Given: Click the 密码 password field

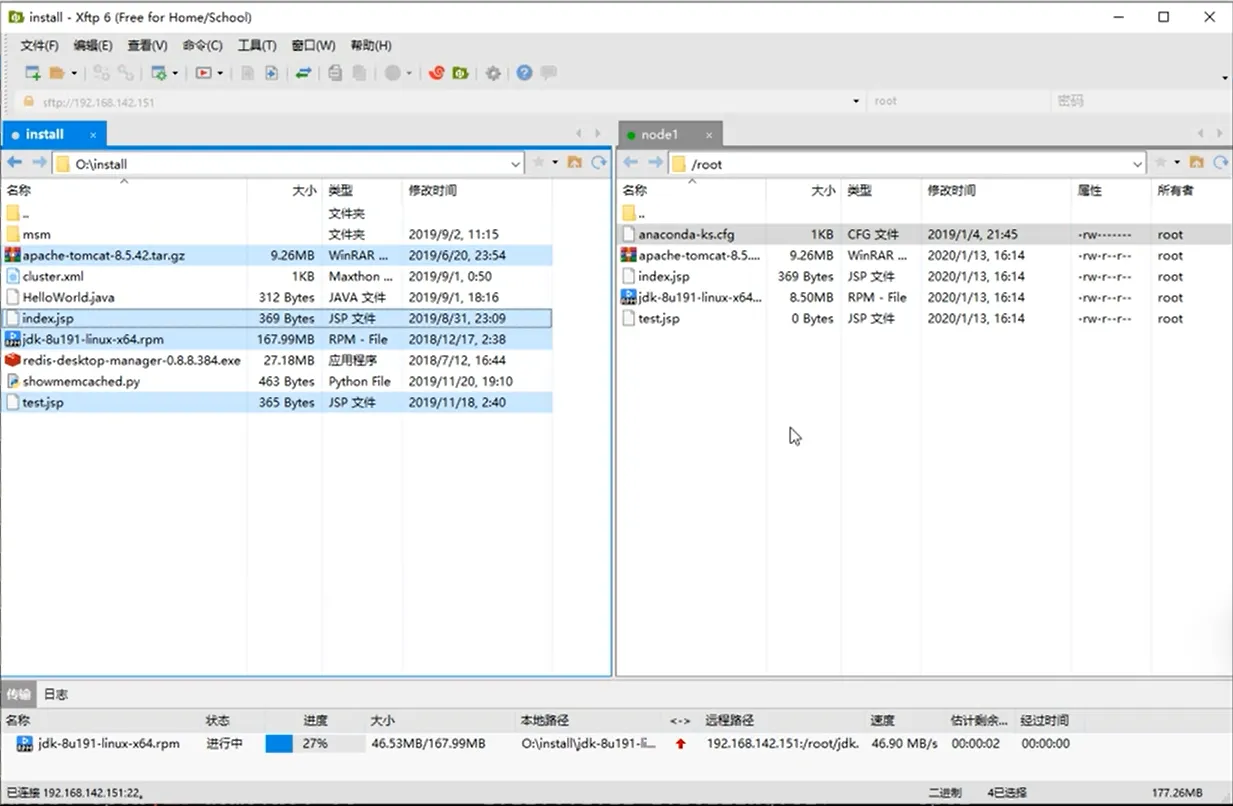Looking at the screenshot, I should [1140, 101].
